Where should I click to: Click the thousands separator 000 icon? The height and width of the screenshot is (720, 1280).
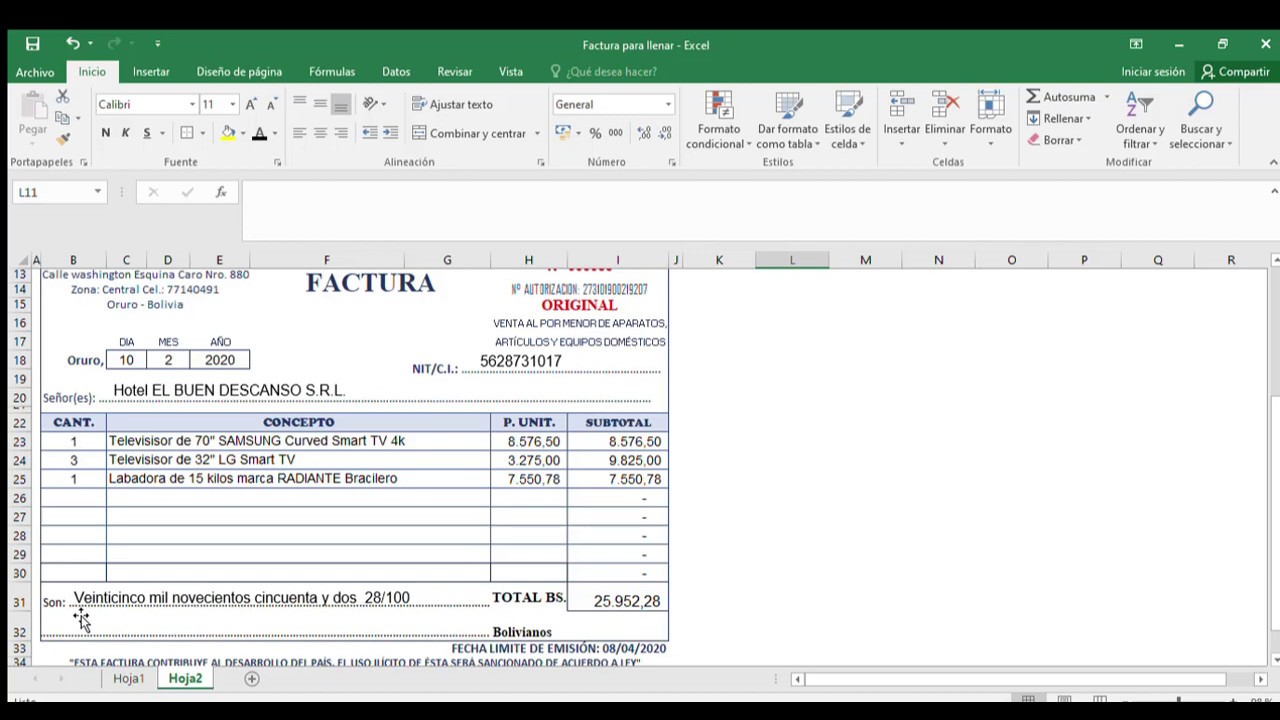pos(616,133)
